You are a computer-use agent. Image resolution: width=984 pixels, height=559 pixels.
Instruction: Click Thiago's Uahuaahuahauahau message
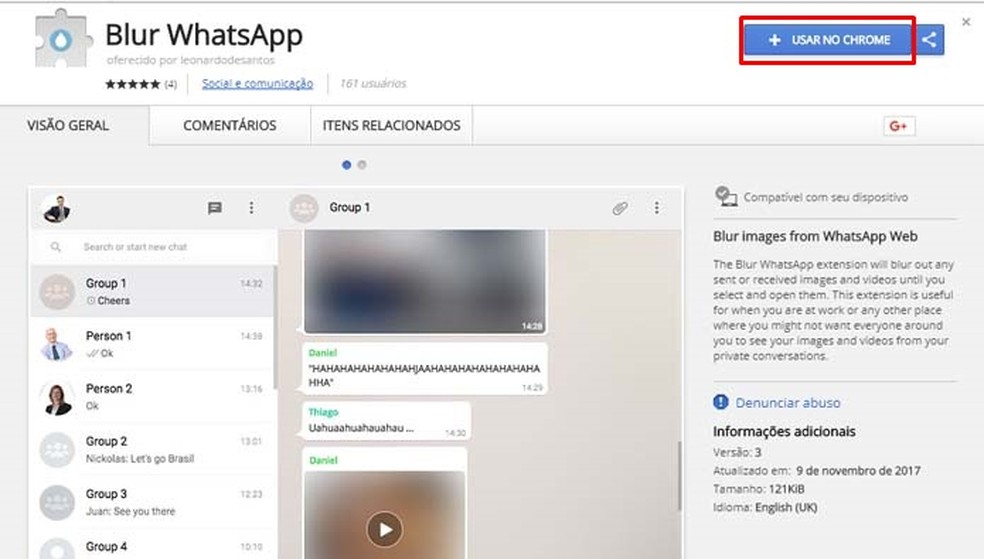386,421
